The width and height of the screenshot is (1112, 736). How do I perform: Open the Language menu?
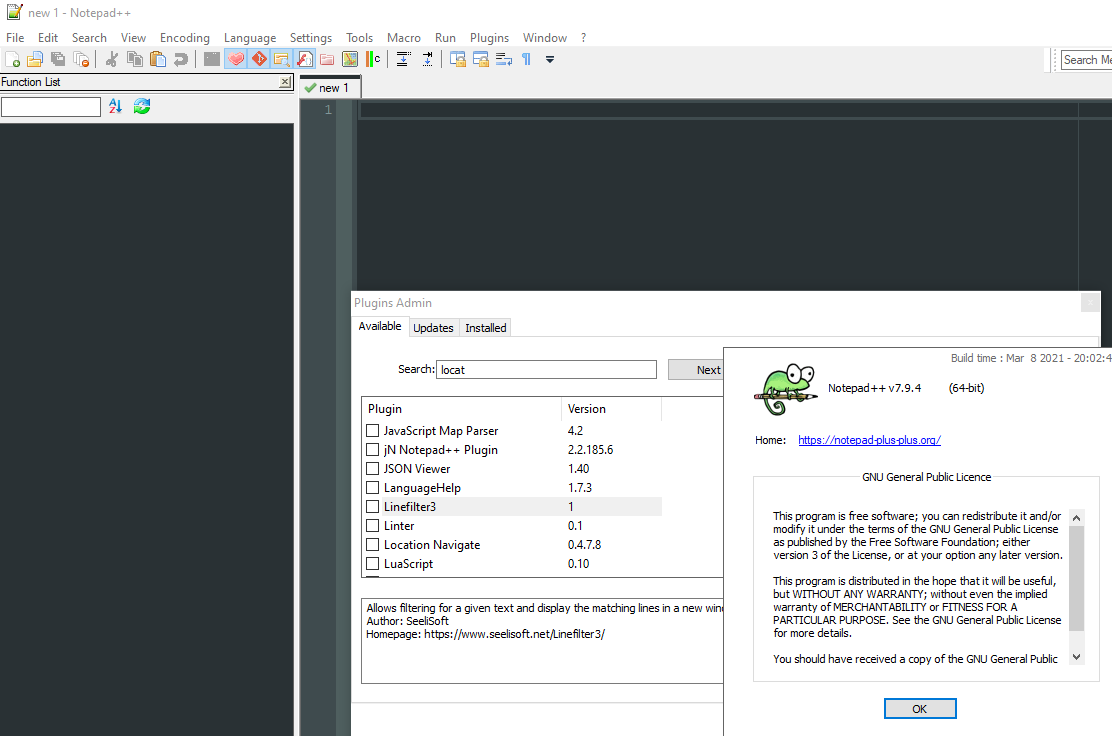click(x=250, y=38)
